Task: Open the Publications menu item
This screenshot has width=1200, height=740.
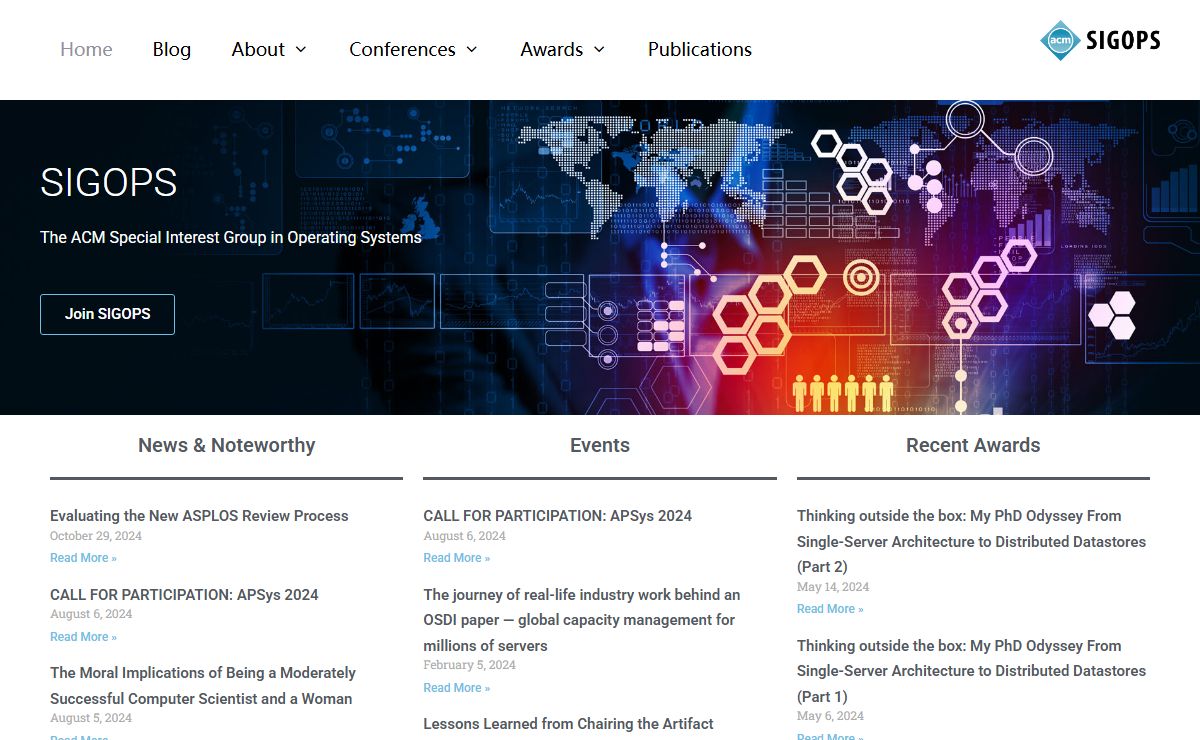Action: [x=700, y=49]
